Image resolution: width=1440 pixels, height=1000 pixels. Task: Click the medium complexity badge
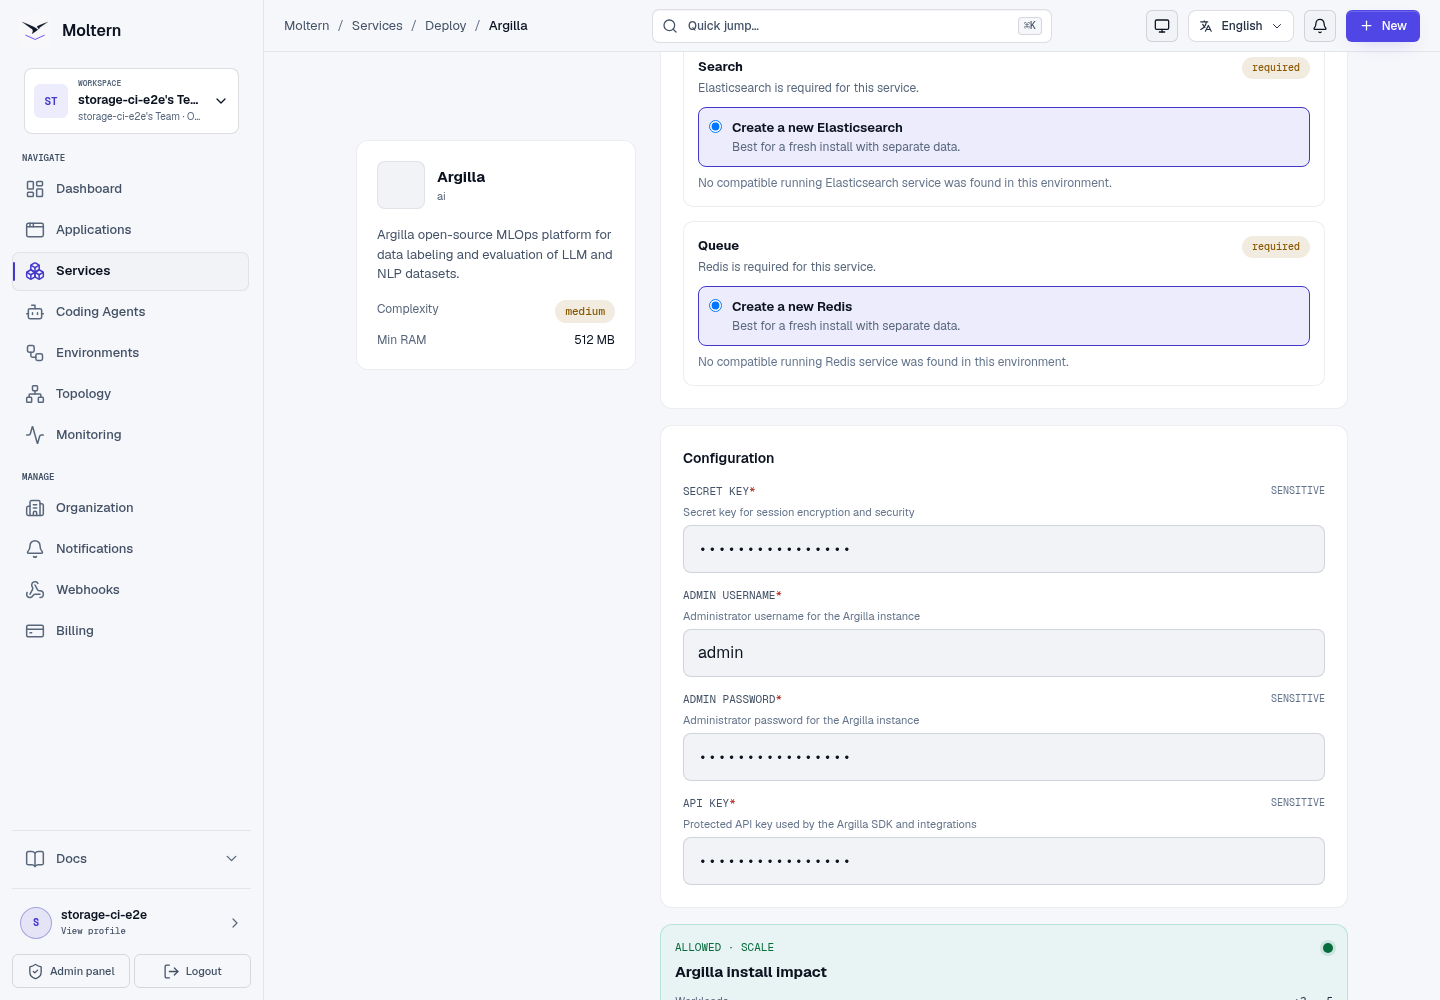585,312
